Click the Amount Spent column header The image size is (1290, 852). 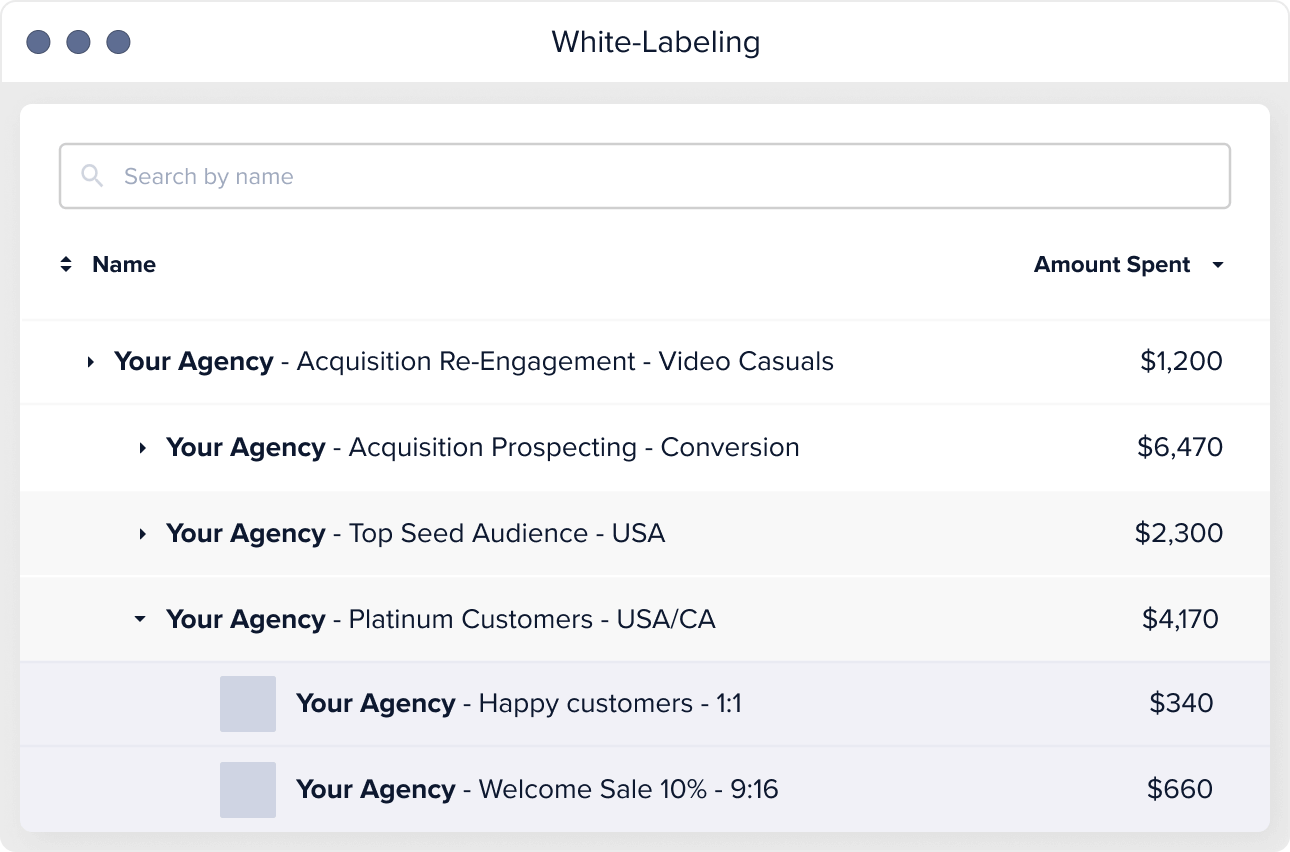(x=1111, y=265)
